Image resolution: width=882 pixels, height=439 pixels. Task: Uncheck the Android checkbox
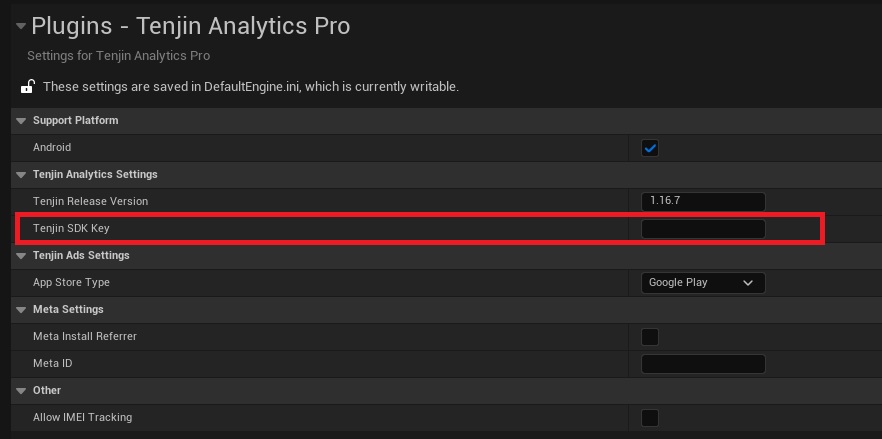[650, 148]
